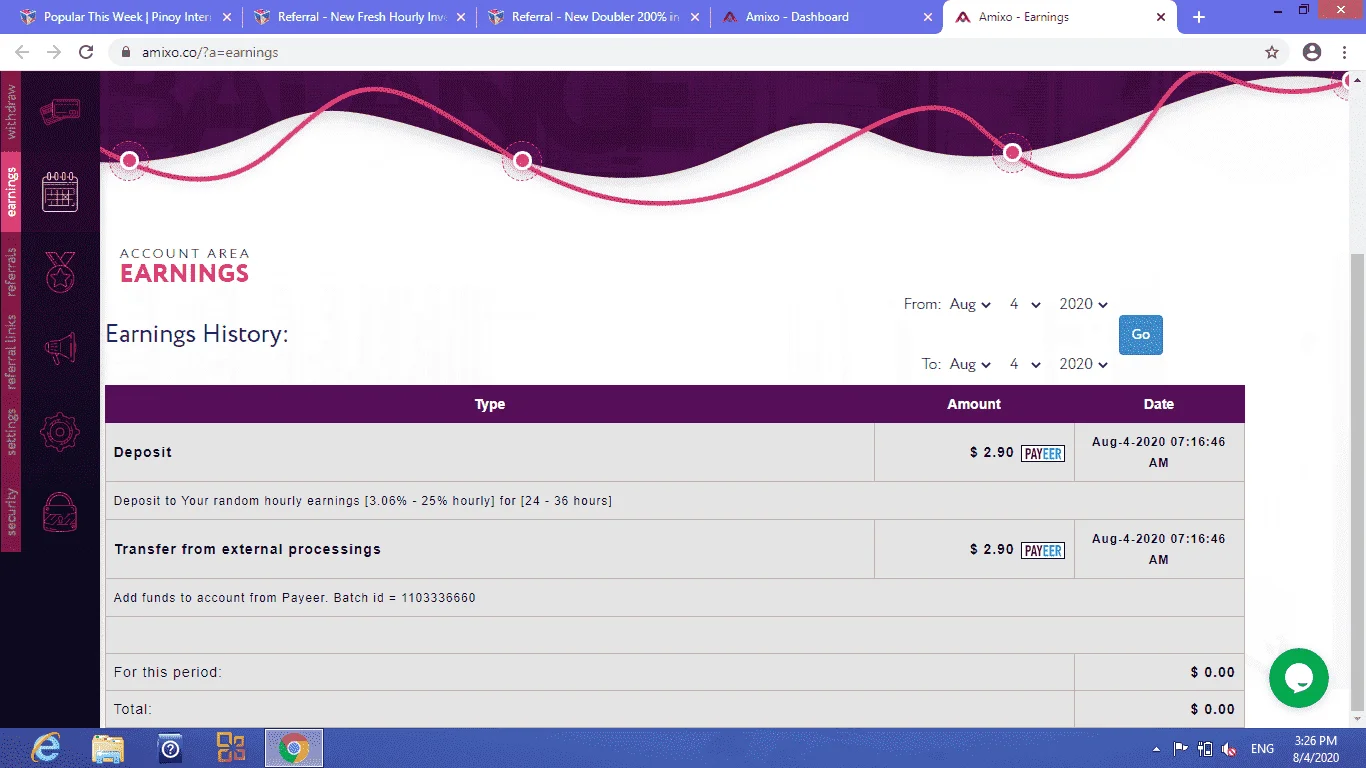Open settings label in sidebar
The image size is (1366, 768).
11,432
